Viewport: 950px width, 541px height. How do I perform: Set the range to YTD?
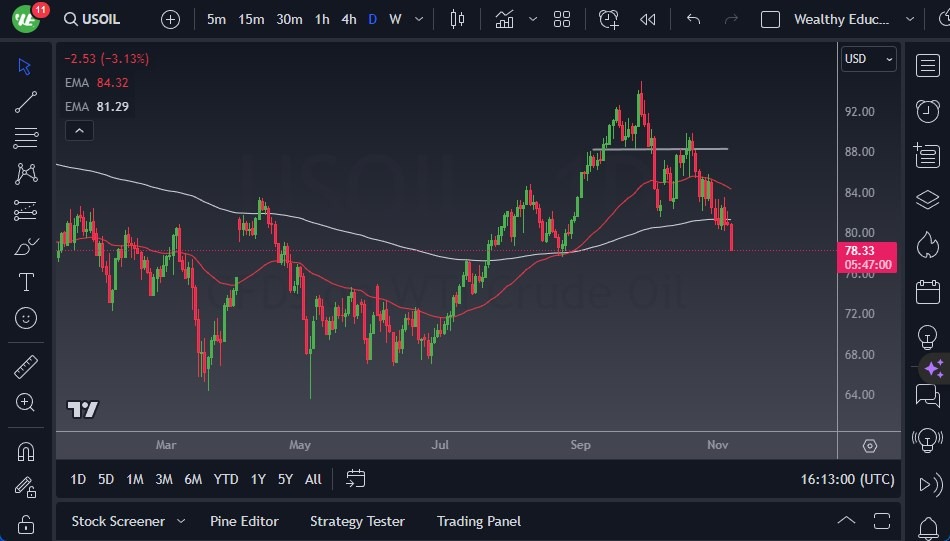click(226, 479)
